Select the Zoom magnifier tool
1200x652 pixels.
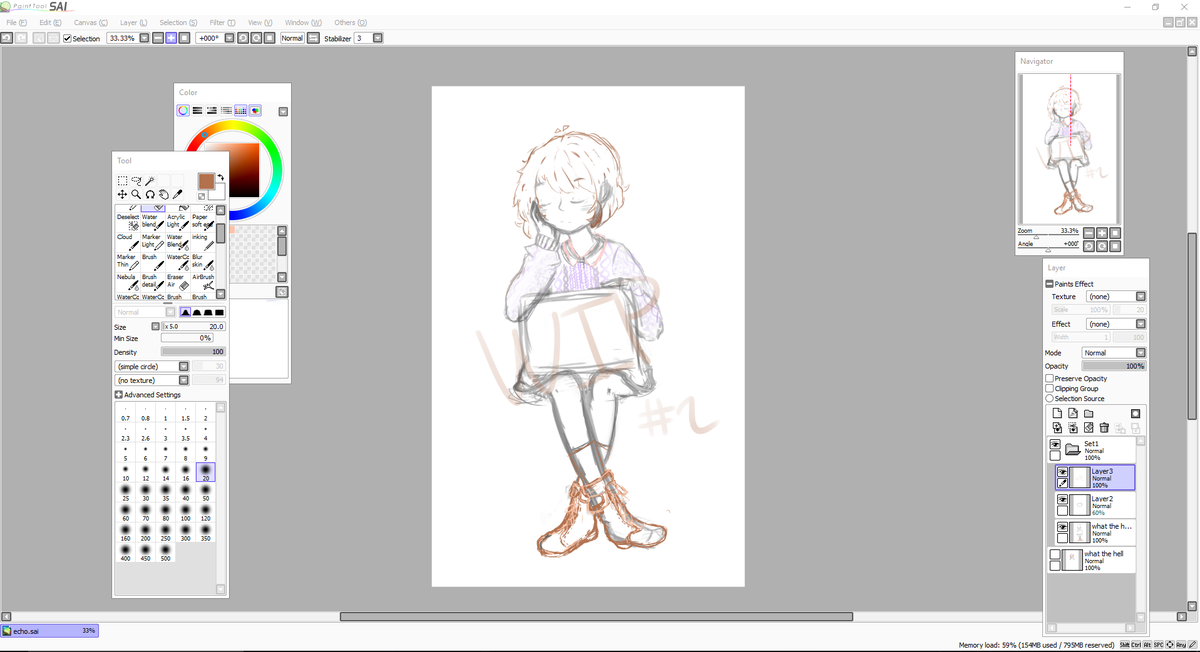point(136,194)
